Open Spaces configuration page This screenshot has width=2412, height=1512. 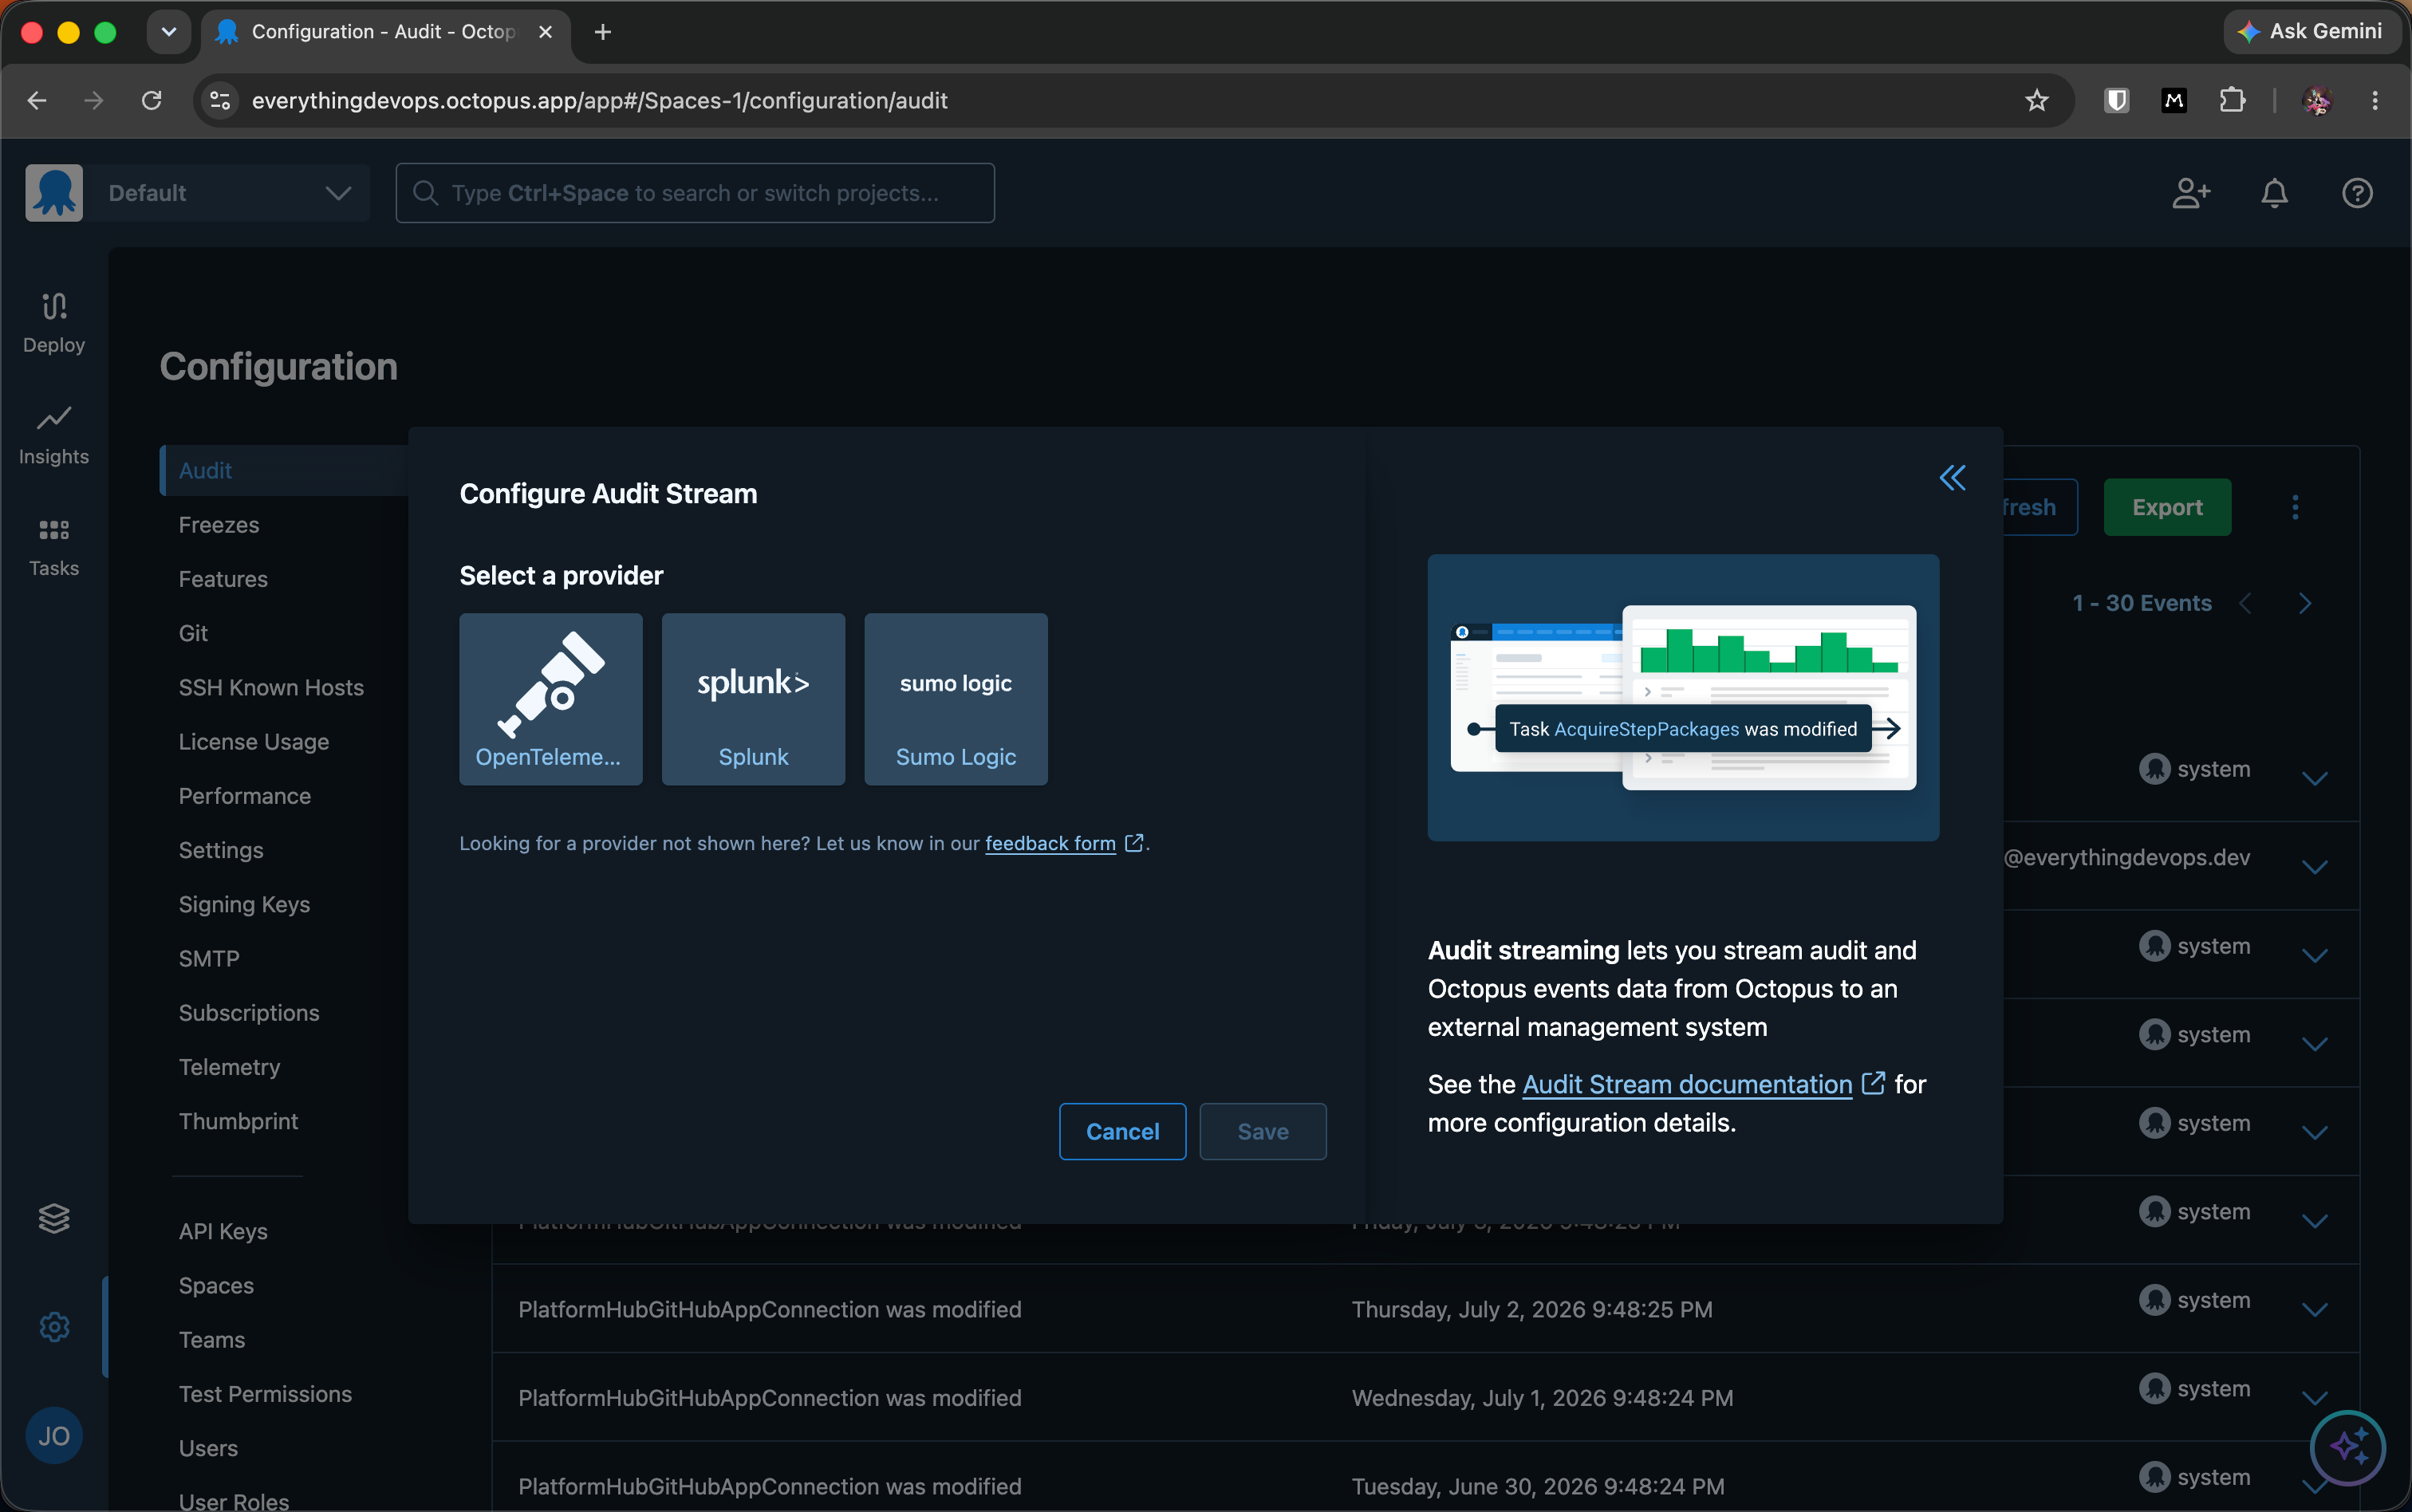pos(216,1285)
